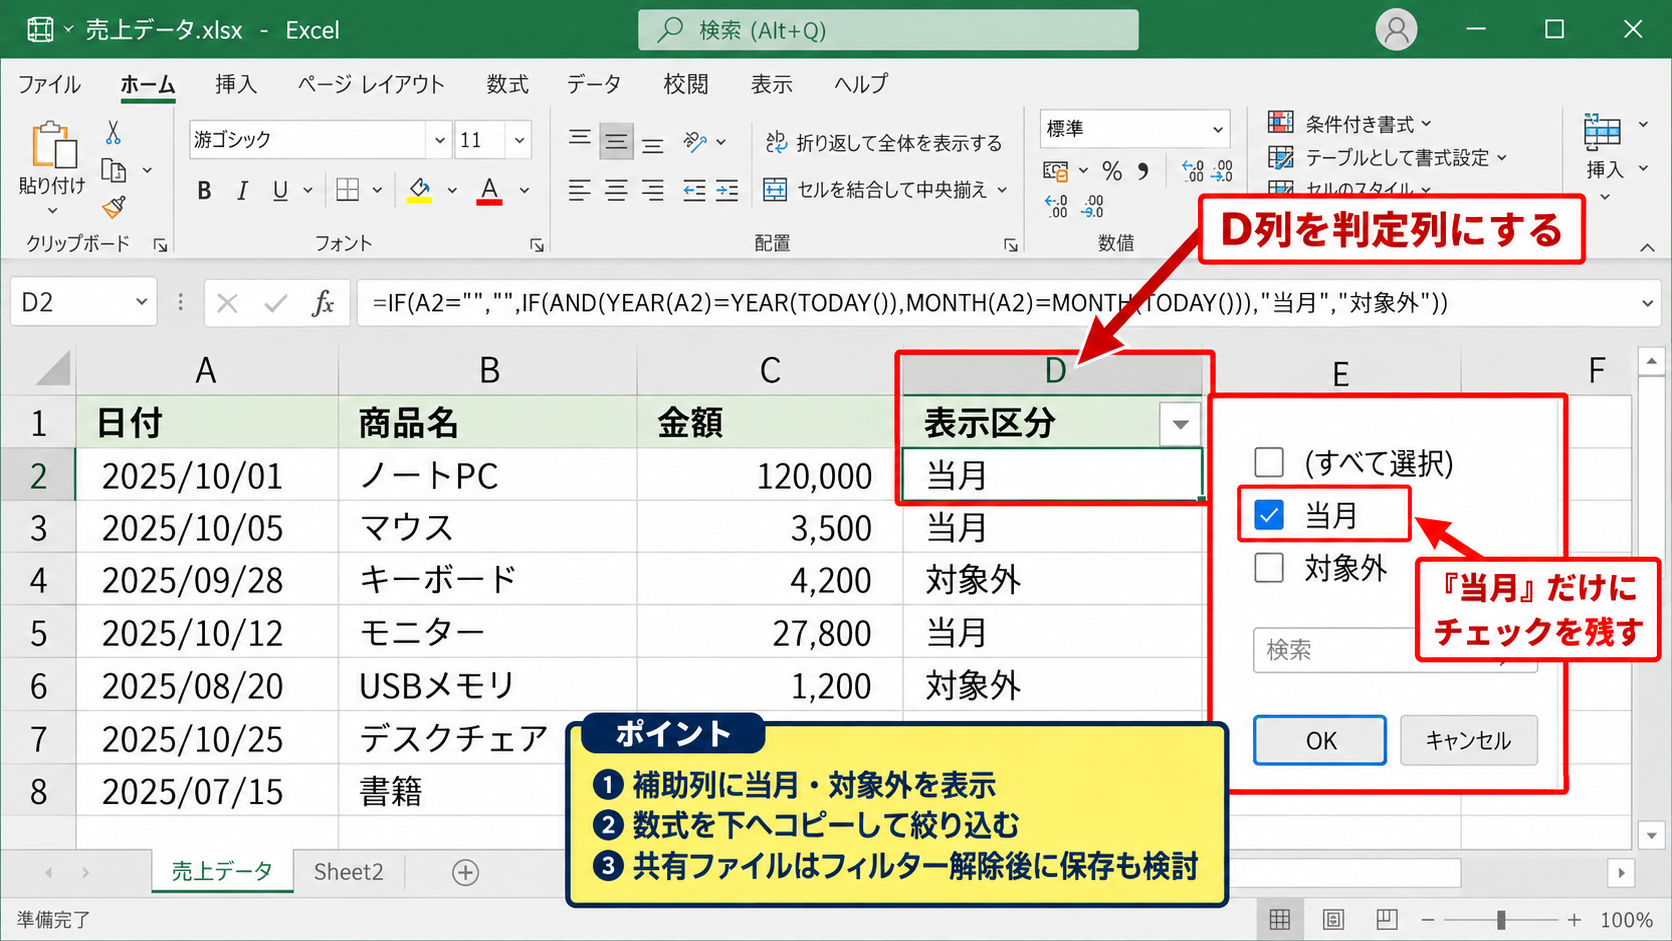
Task: Increase the indent
Action: click(x=728, y=190)
